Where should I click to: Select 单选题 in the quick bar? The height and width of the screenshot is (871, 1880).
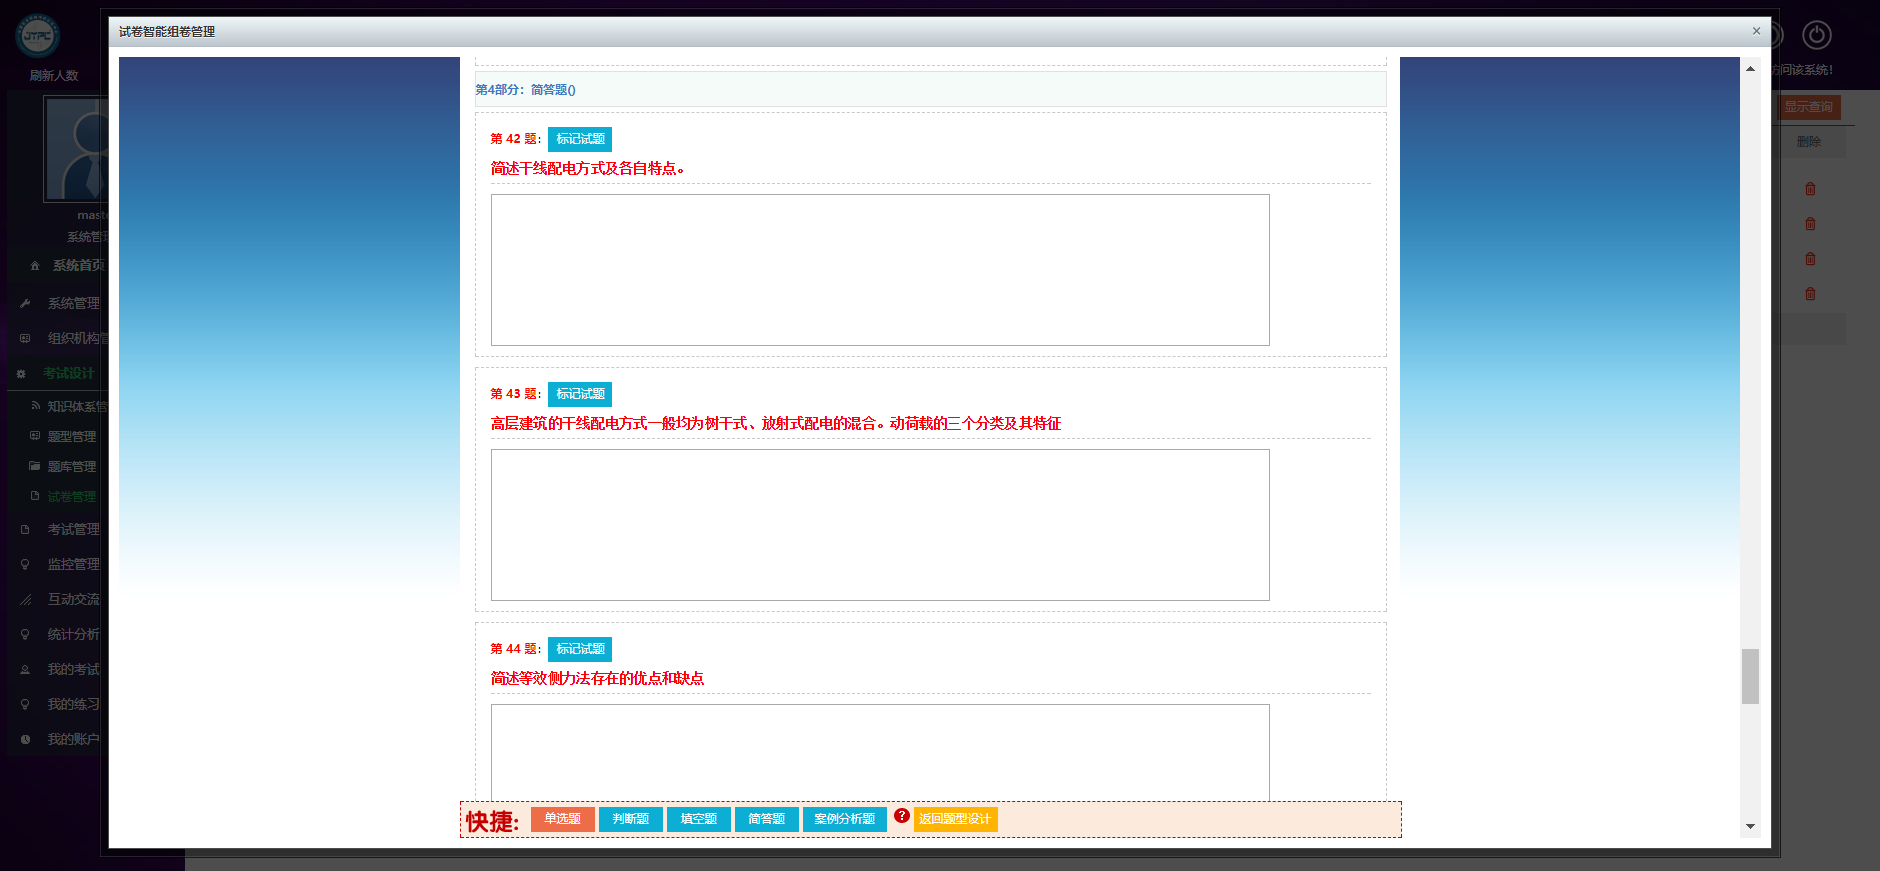[562, 819]
